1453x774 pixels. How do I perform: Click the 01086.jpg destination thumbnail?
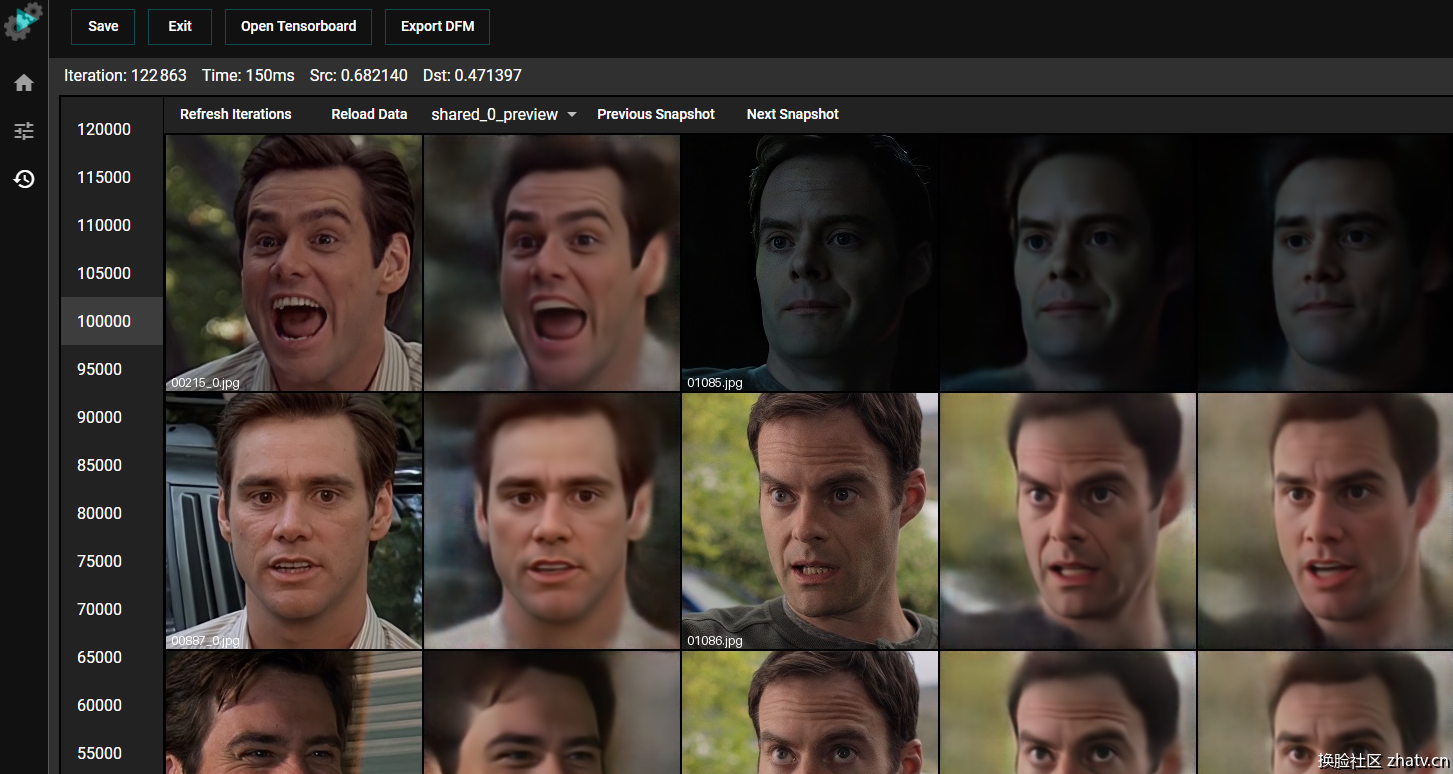(810, 521)
